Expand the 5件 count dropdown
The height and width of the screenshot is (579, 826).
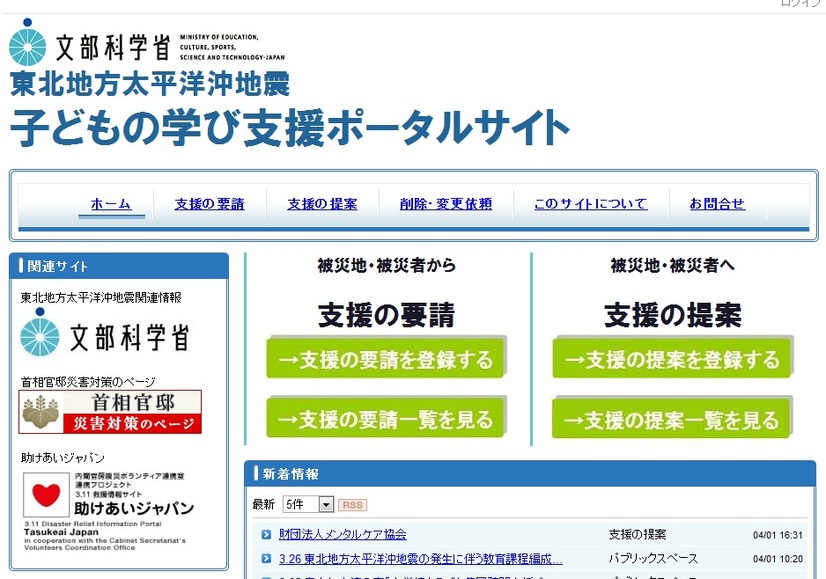[x=308, y=505]
